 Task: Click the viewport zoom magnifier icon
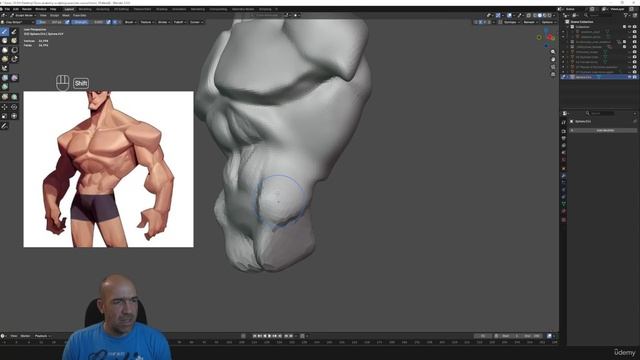tap(553, 52)
